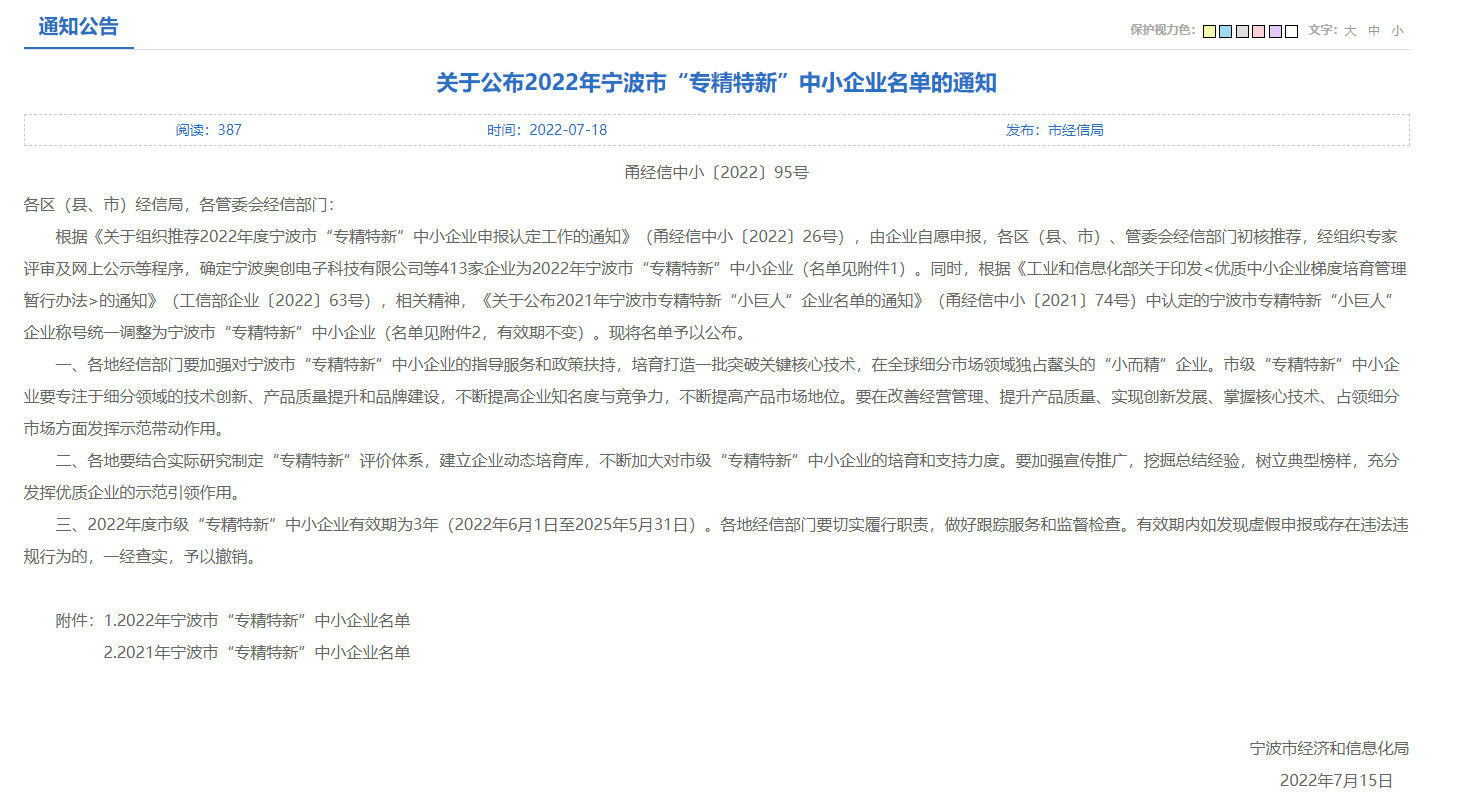Set text size to large (大)
1469x799 pixels.
(x=1350, y=31)
